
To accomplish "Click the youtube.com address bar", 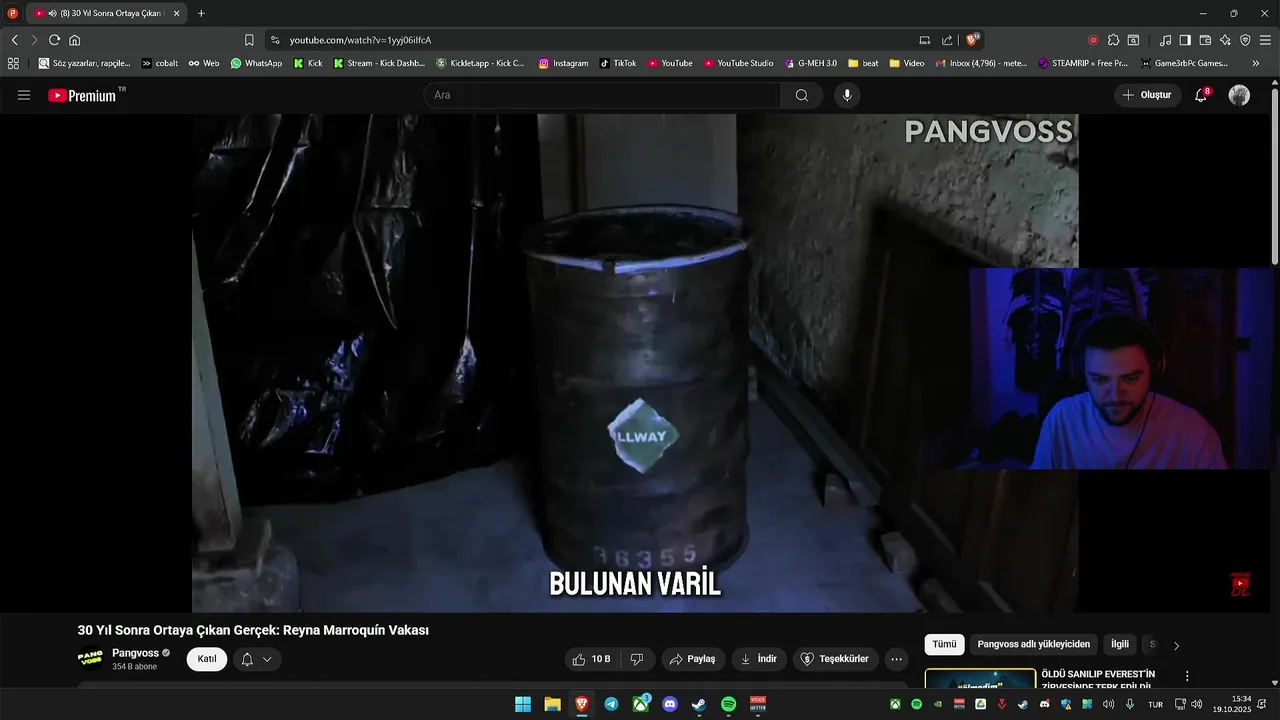I will [x=600, y=40].
